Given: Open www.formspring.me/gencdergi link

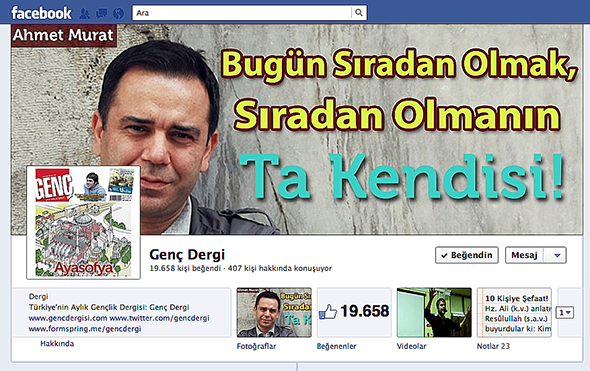Looking at the screenshot, I should tap(85, 328).
